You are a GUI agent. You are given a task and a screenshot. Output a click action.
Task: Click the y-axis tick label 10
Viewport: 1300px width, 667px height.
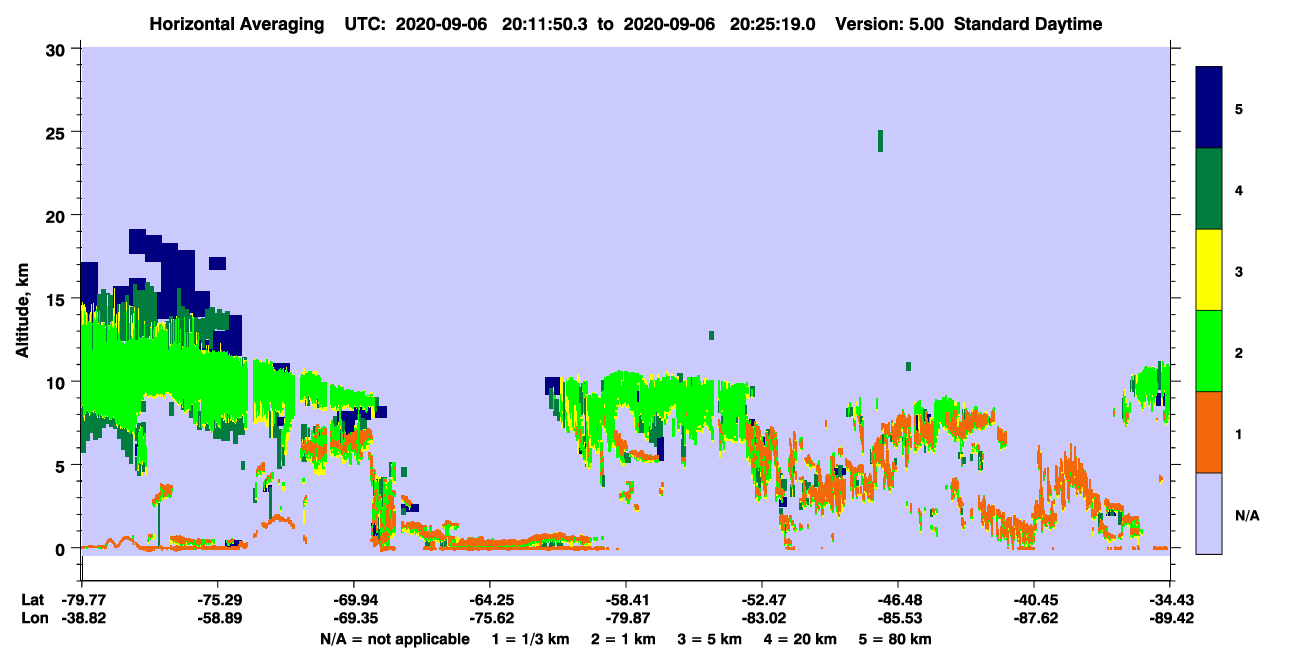point(57,382)
